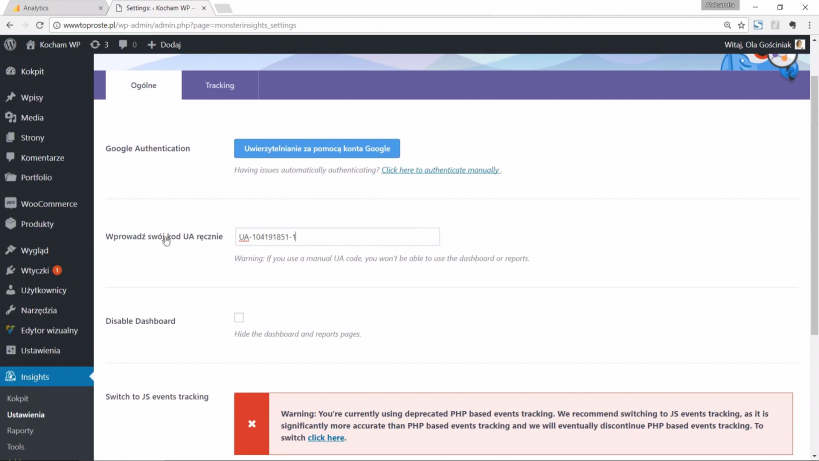
Task: Open the Dodaj add-new menu
Action: click(x=164, y=44)
